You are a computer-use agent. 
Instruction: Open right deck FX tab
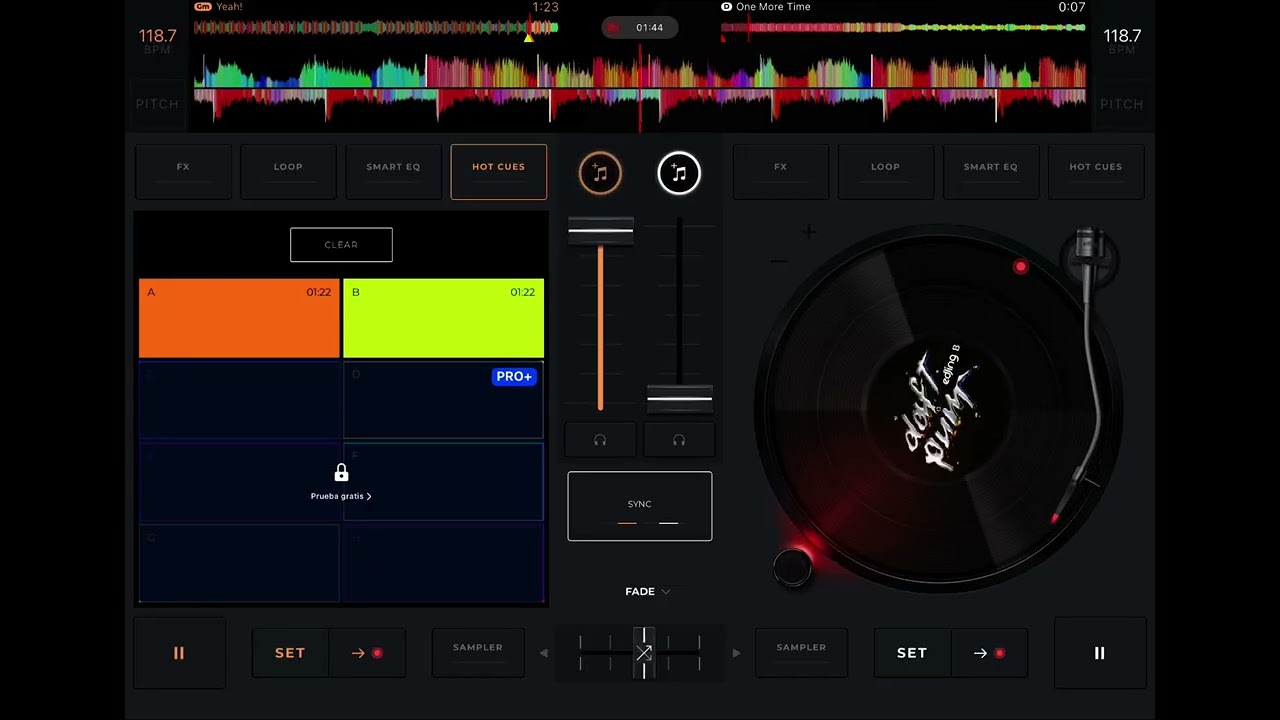[780, 172]
